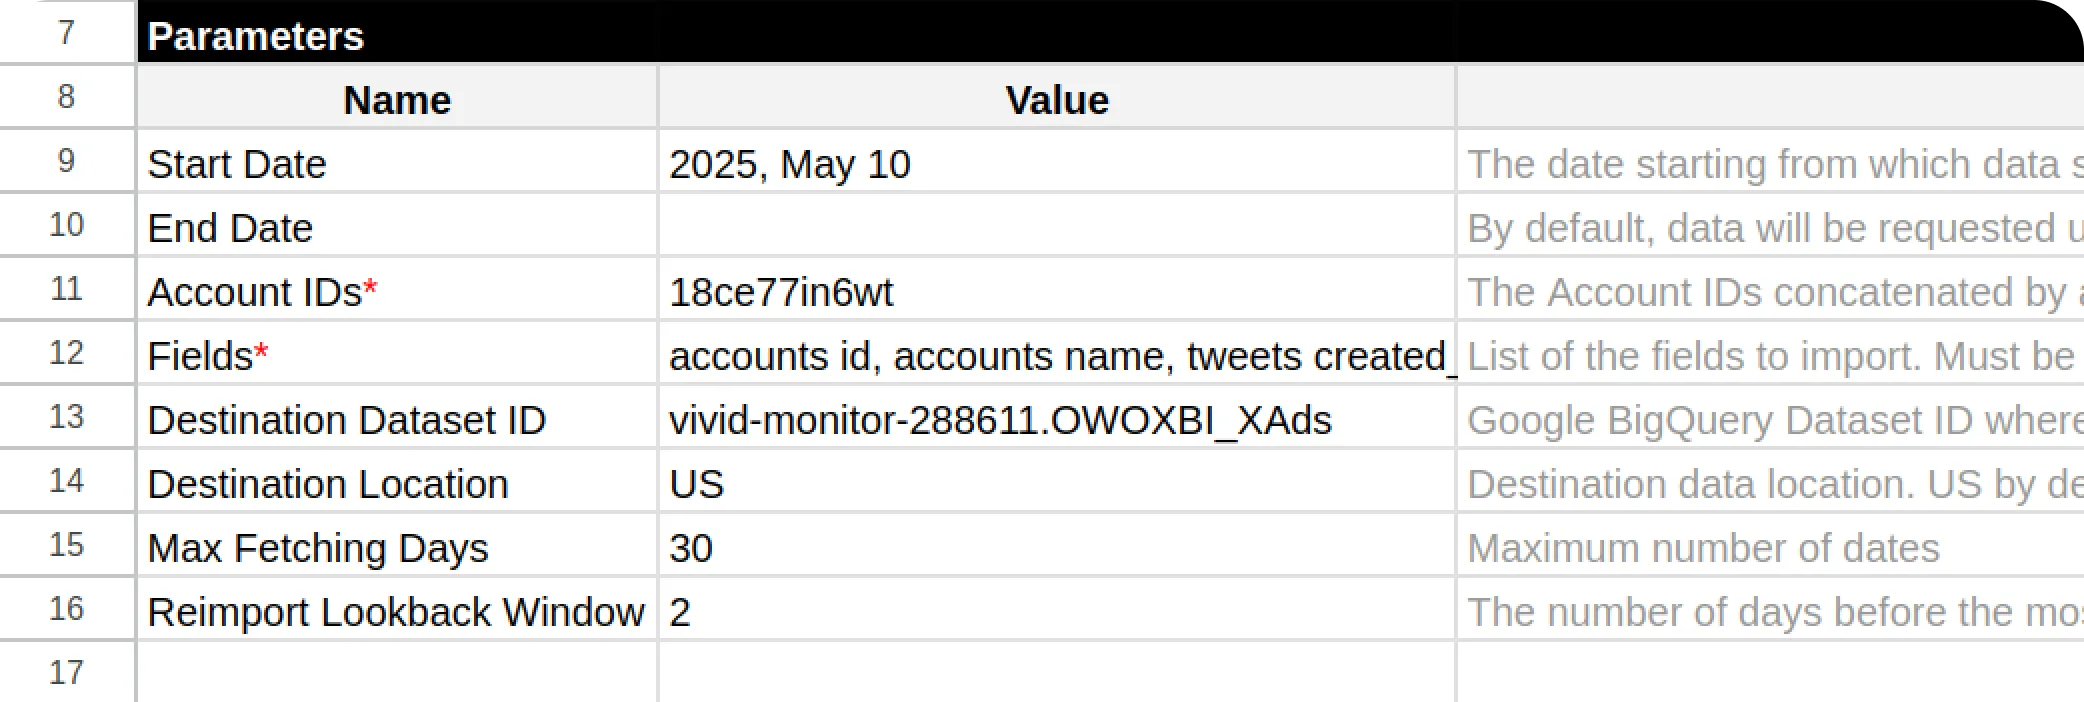Click the Fields value cell
Screen dimensions: 2084x702
(1057, 355)
